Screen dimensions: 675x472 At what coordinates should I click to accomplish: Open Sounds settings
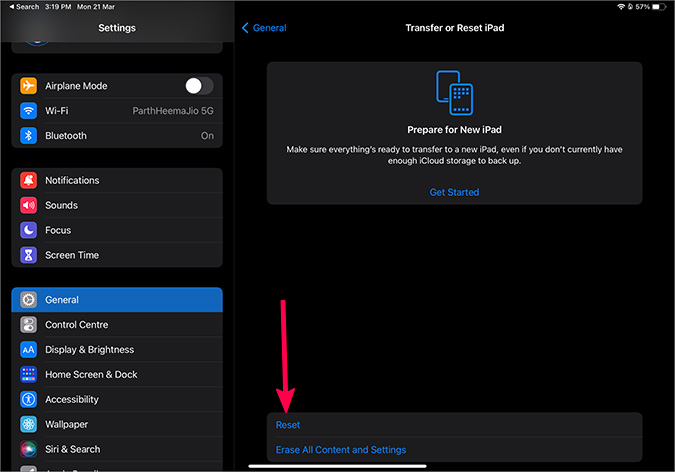pyautogui.click(x=117, y=205)
